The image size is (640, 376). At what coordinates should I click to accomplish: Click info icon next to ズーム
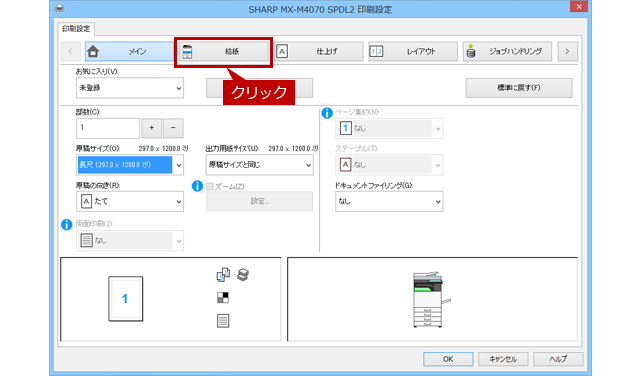coord(197,186)
